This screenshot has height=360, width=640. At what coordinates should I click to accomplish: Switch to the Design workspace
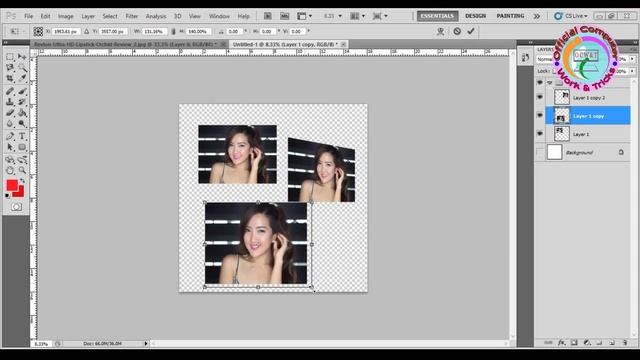point(476,16)
